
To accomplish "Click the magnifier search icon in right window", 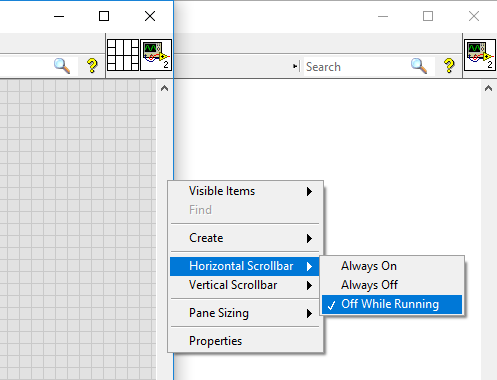I will (419, 66).
